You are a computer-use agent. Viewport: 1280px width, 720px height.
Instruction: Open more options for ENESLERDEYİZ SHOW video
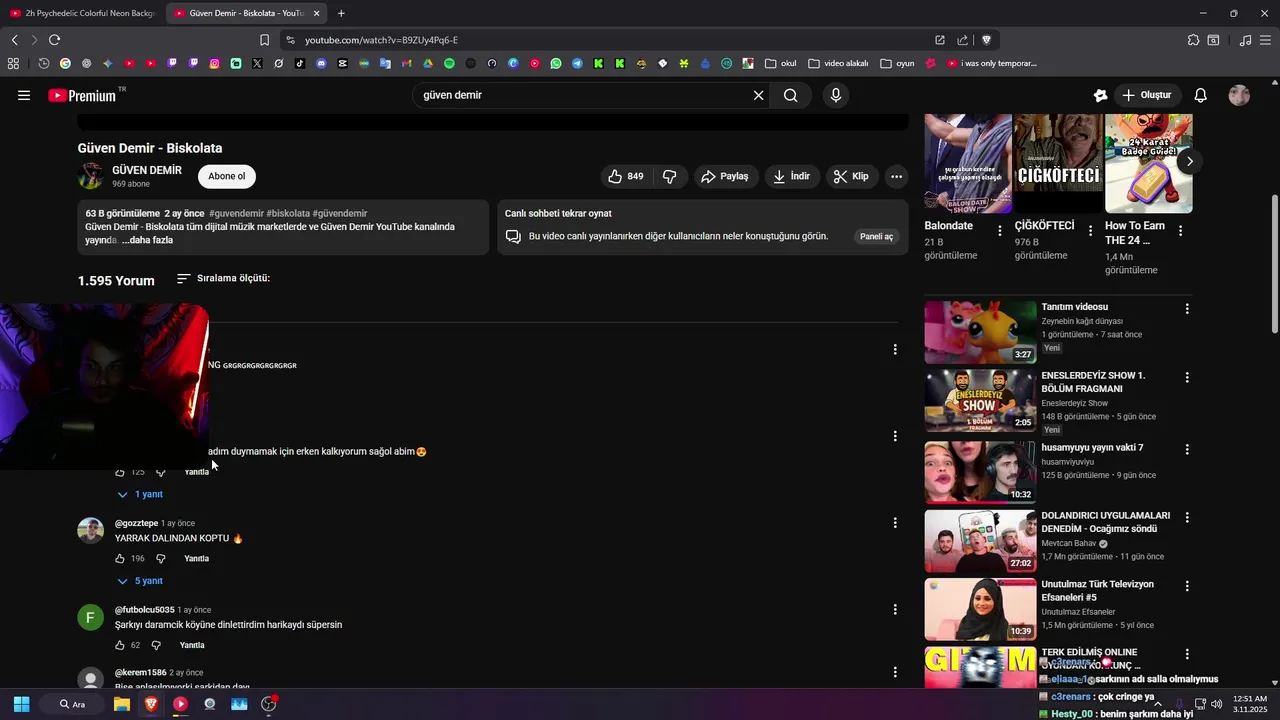pos(1187,378)
